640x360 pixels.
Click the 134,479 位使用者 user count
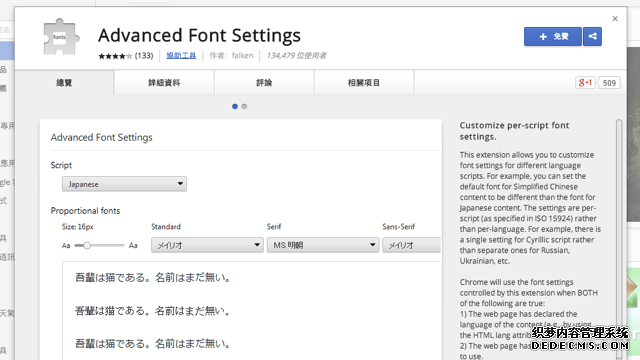click(296, 56)
